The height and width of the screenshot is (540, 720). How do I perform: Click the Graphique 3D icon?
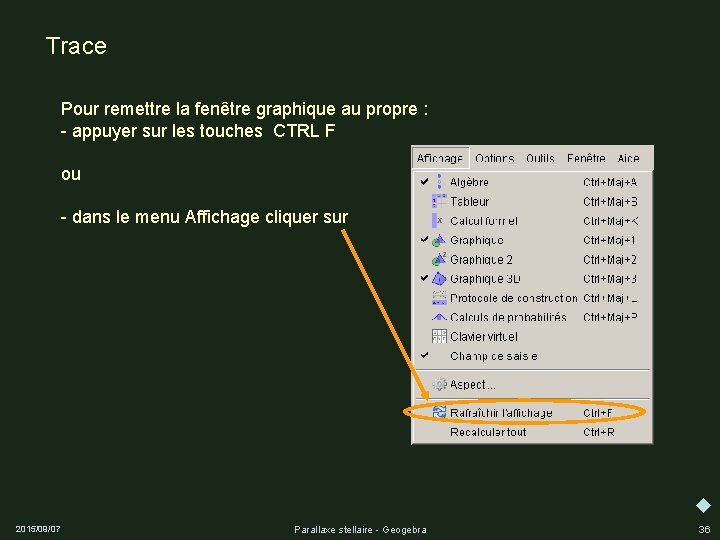click(x=439, y=279)
